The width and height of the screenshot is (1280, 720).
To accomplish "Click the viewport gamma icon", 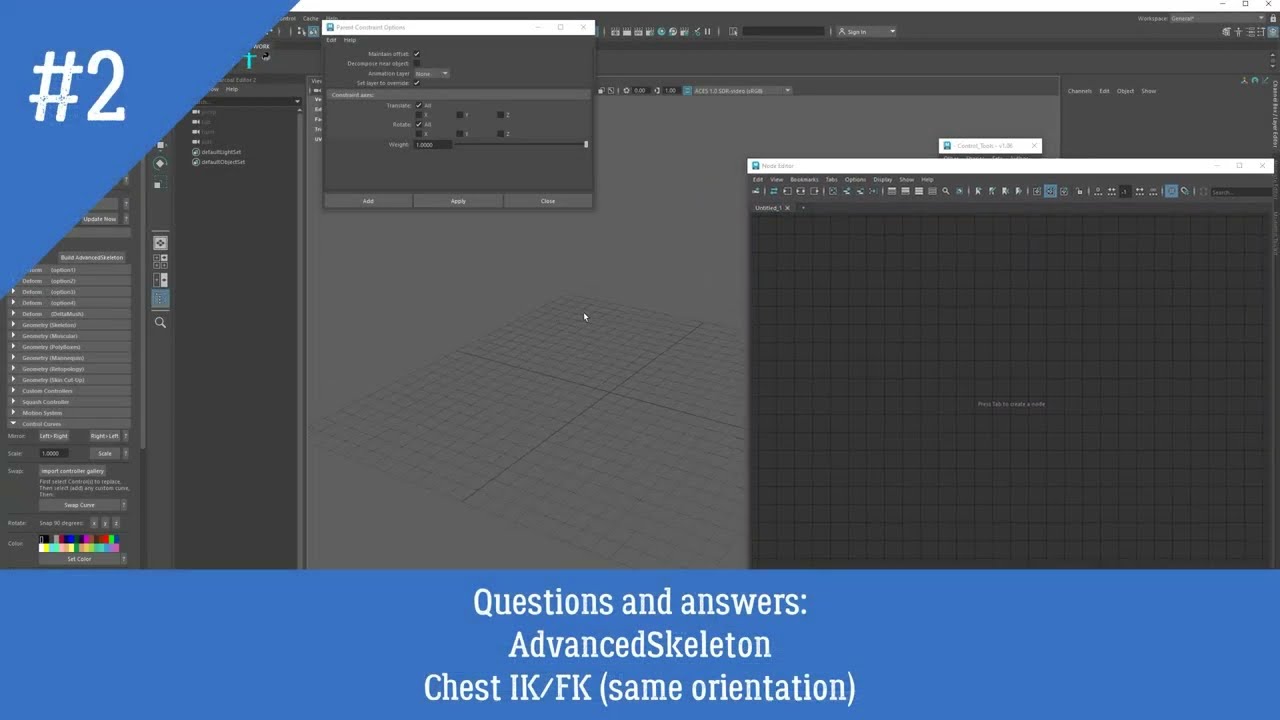I will tap(657, 90).
